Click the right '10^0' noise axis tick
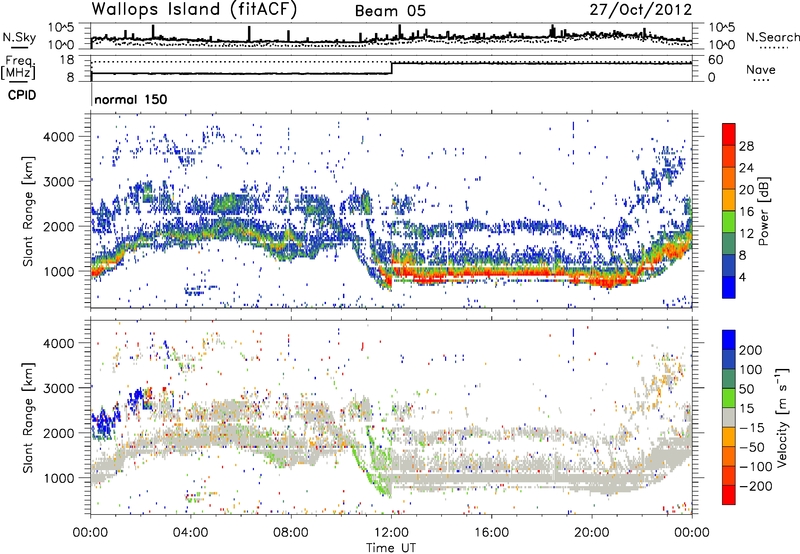Viewport: 800px width, 554px height. (x=722, y=45)
